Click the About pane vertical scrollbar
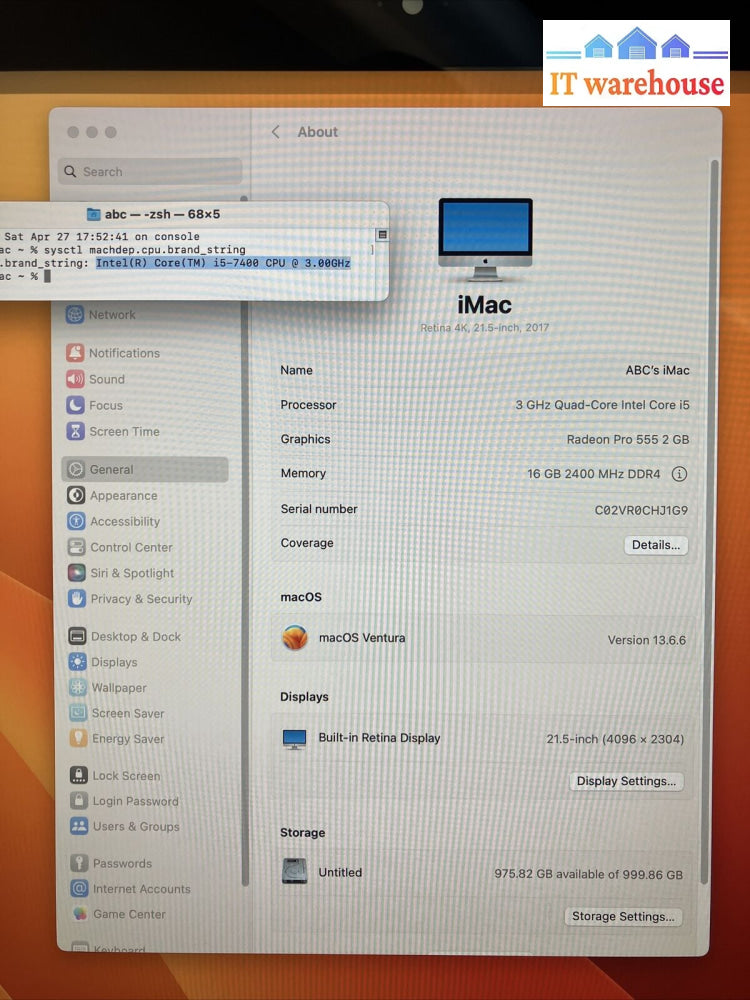Screen dimensions: 750x1000 (714, 400)
